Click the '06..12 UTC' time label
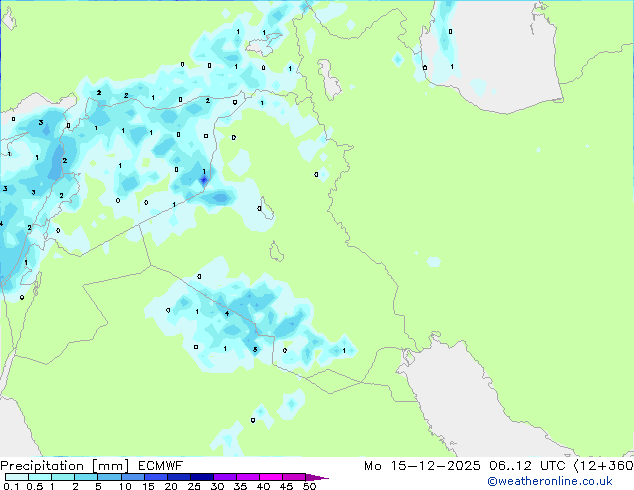The height and width of the screenshot is (490, 634). coord(527,466)
